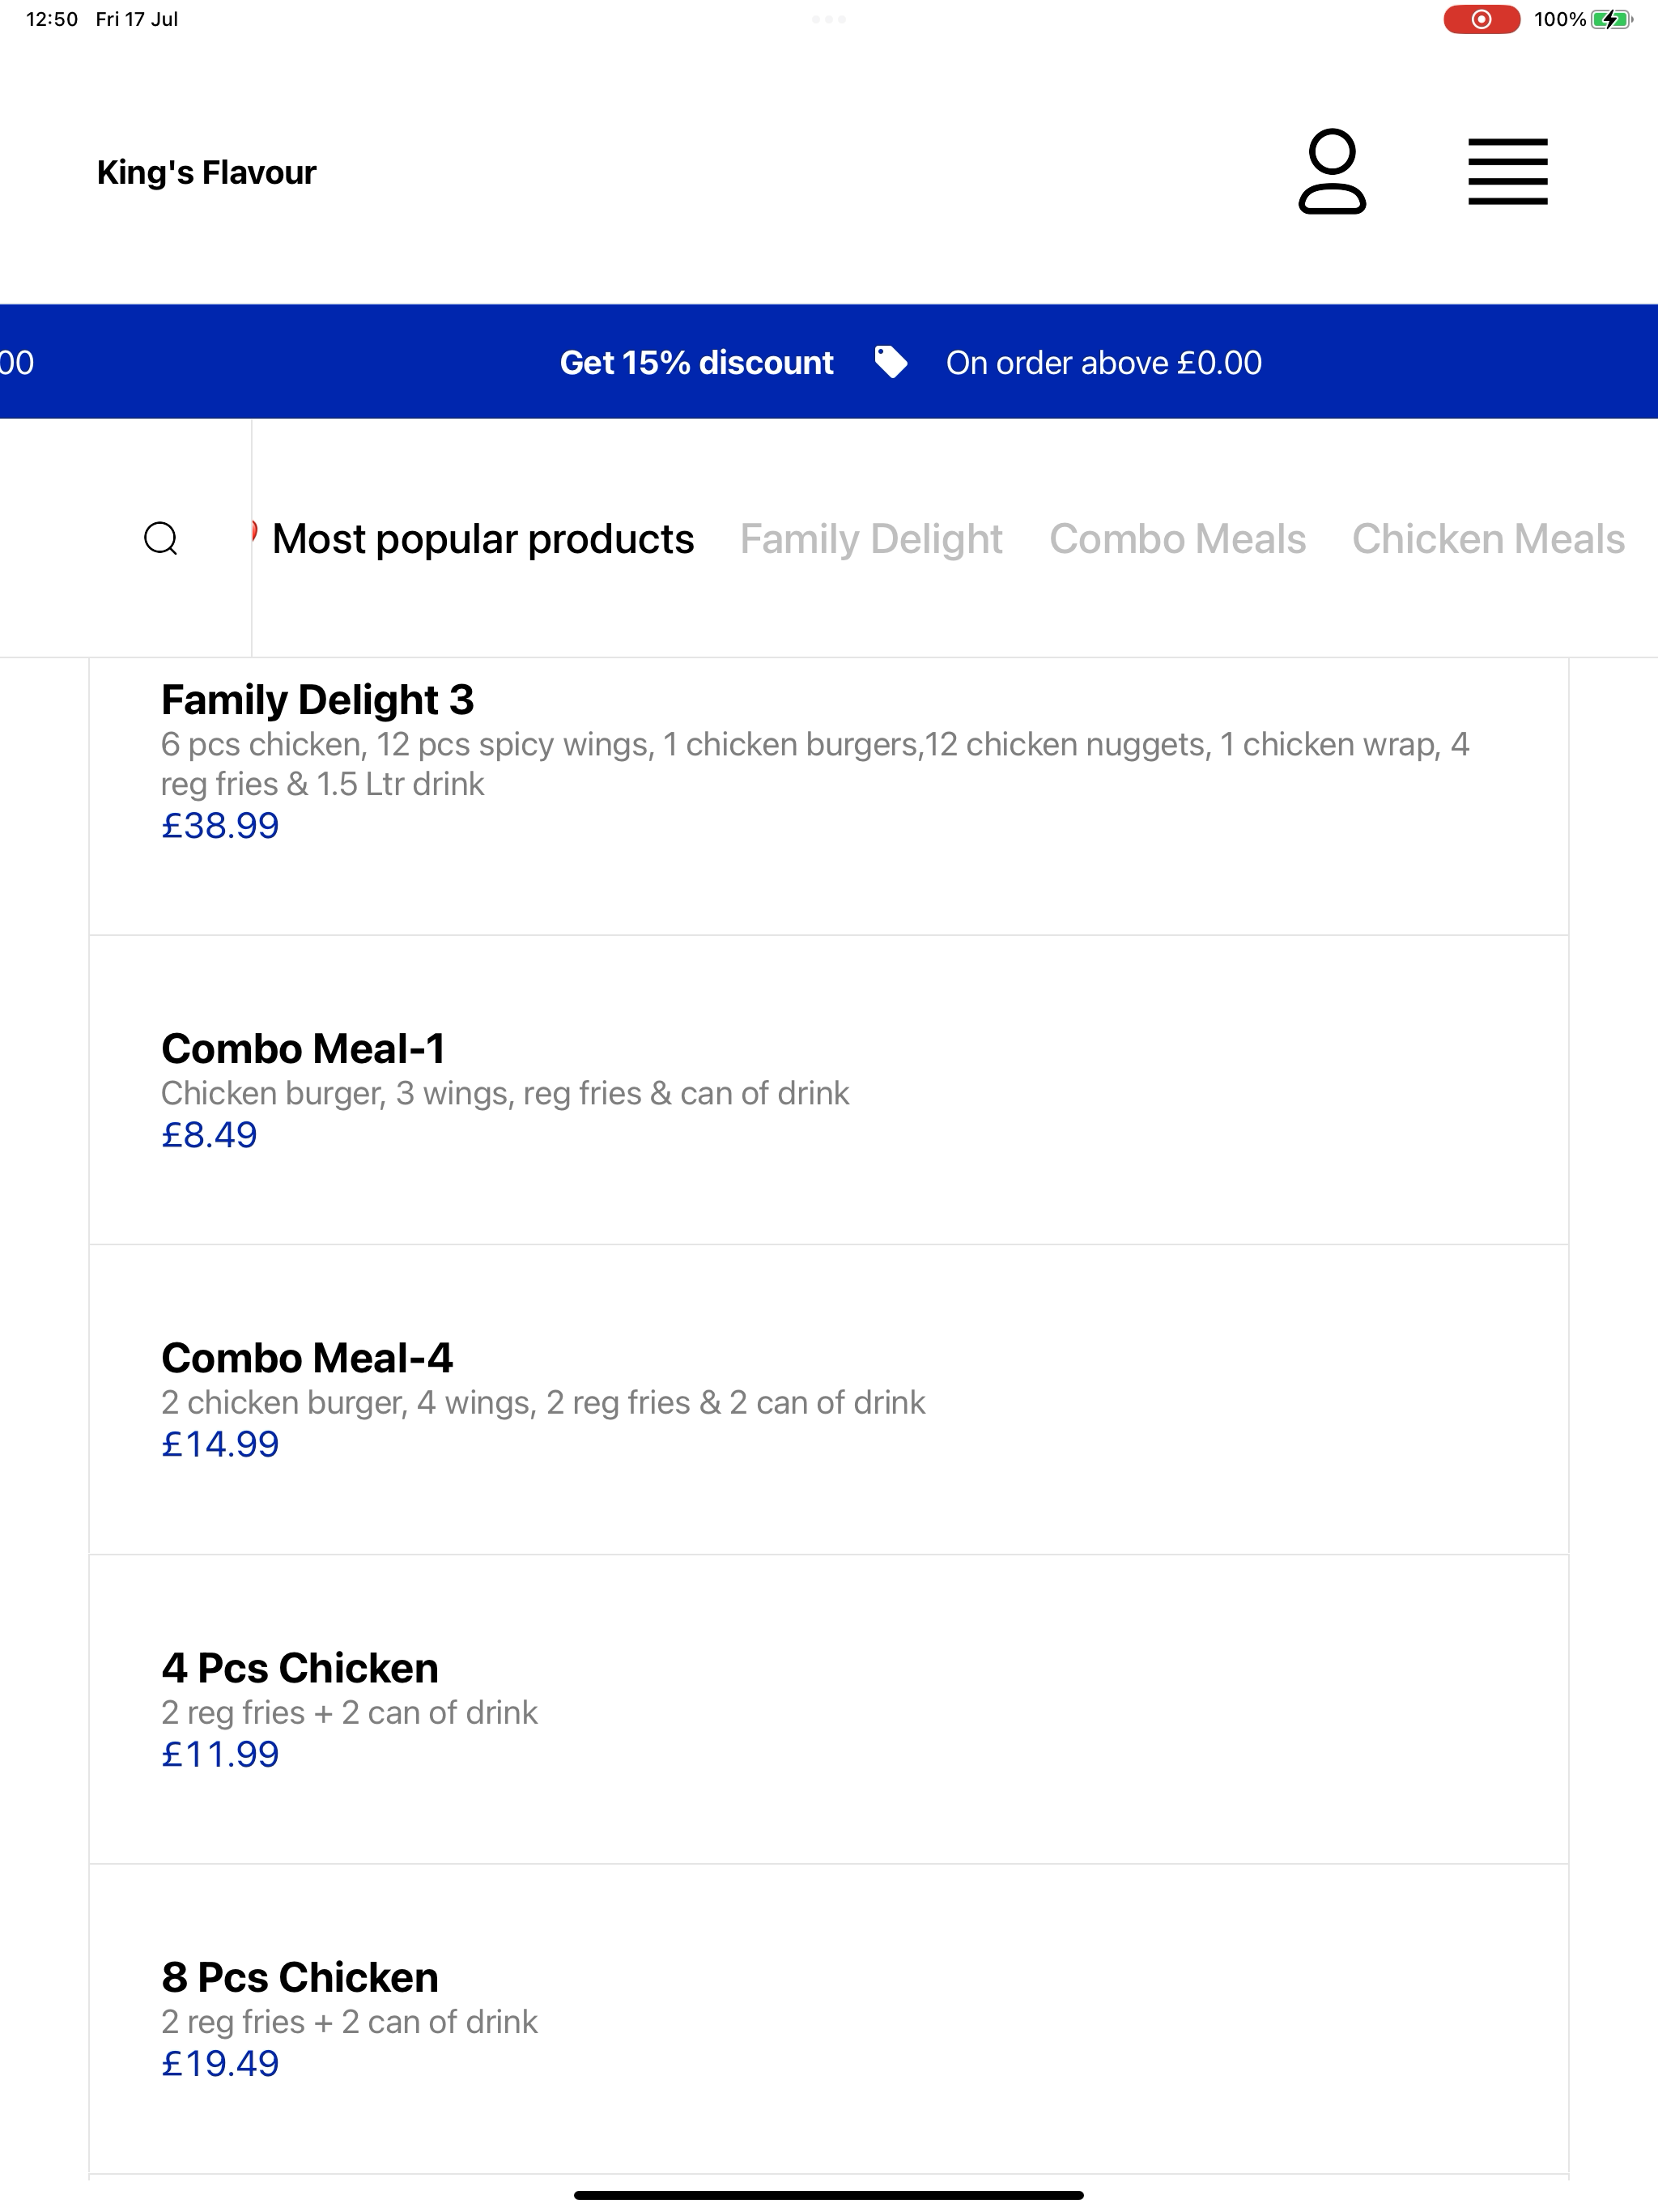The width and height of the screenshot is (1658, 2212).
Task: Select the Most popular products tab
Action: (x=483, y=539)
